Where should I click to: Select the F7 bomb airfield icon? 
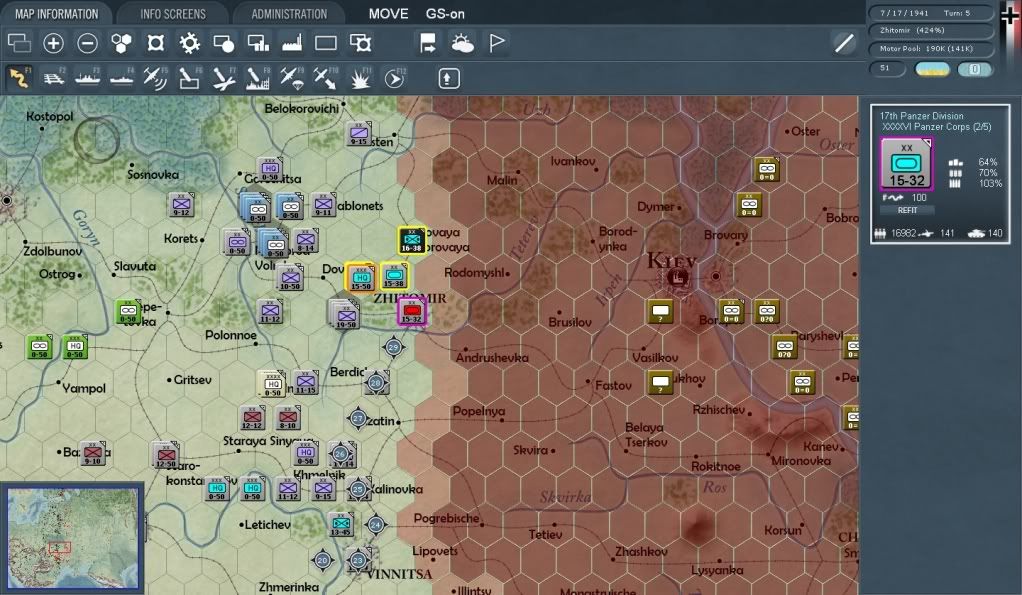point(224,78)
